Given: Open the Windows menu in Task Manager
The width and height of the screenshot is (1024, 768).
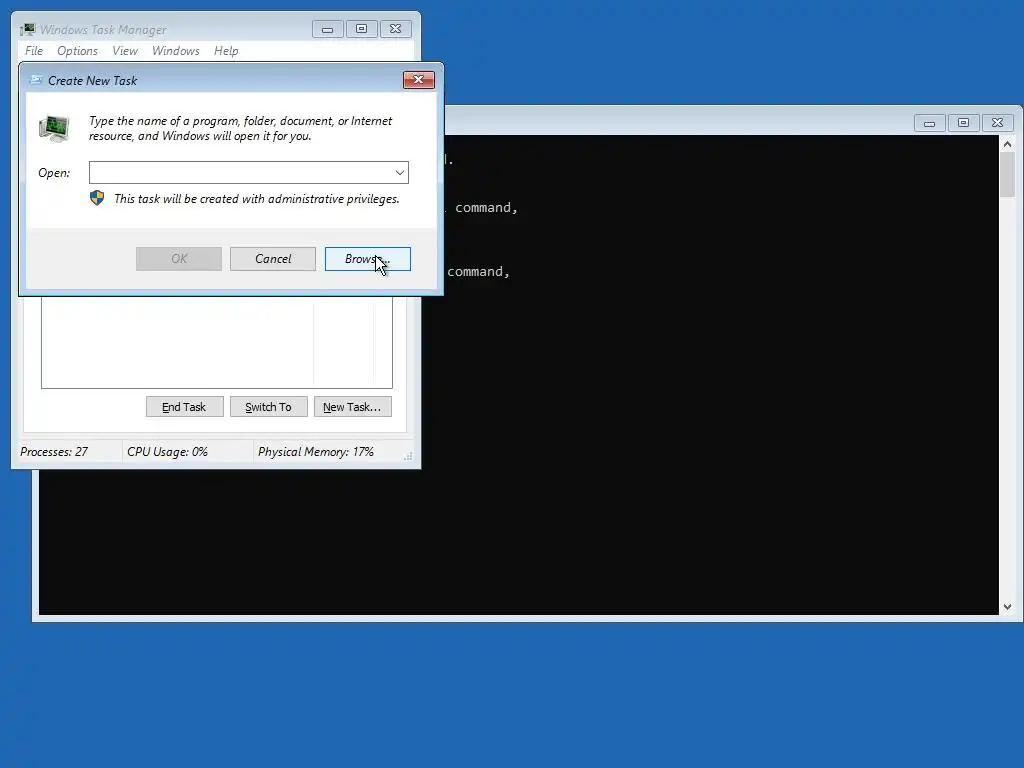Looking at the screenshot, I should click(x=176, y=50).
